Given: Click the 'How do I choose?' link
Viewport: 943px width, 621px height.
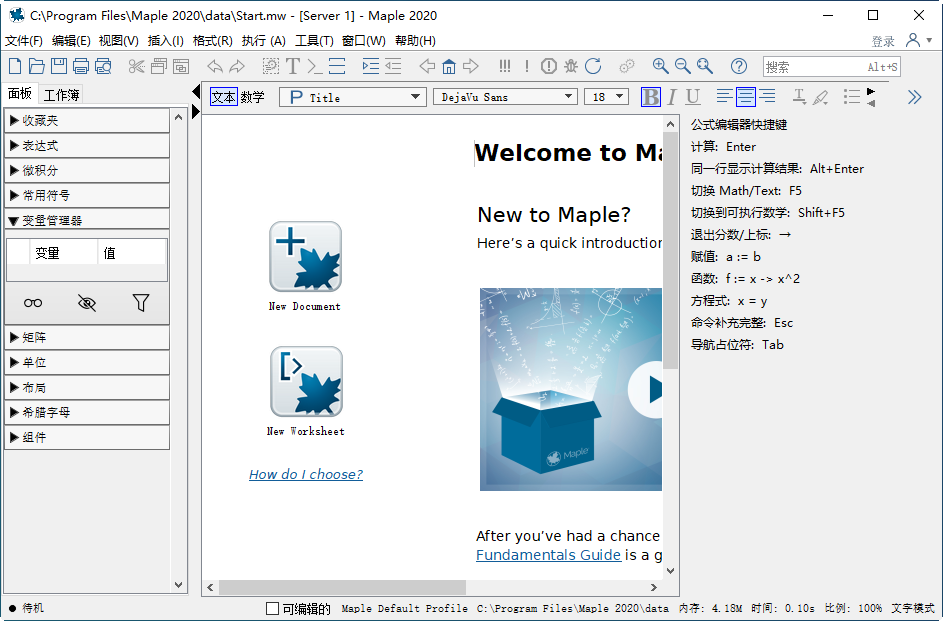Looking at the screenshot, I should [x=306, y=474].
